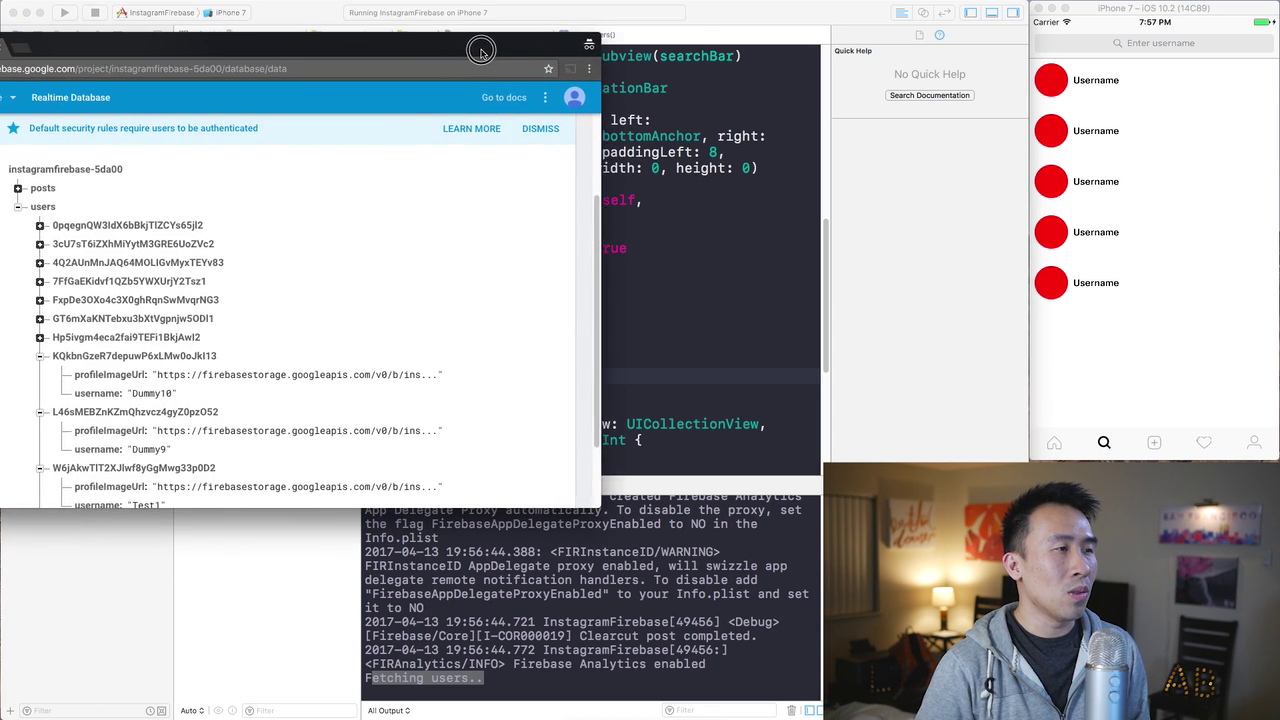
Task: Expand user 4Q2AUnMnJAQ64MOLIGvMyxTEYv83
Action: tap(40, 263)
